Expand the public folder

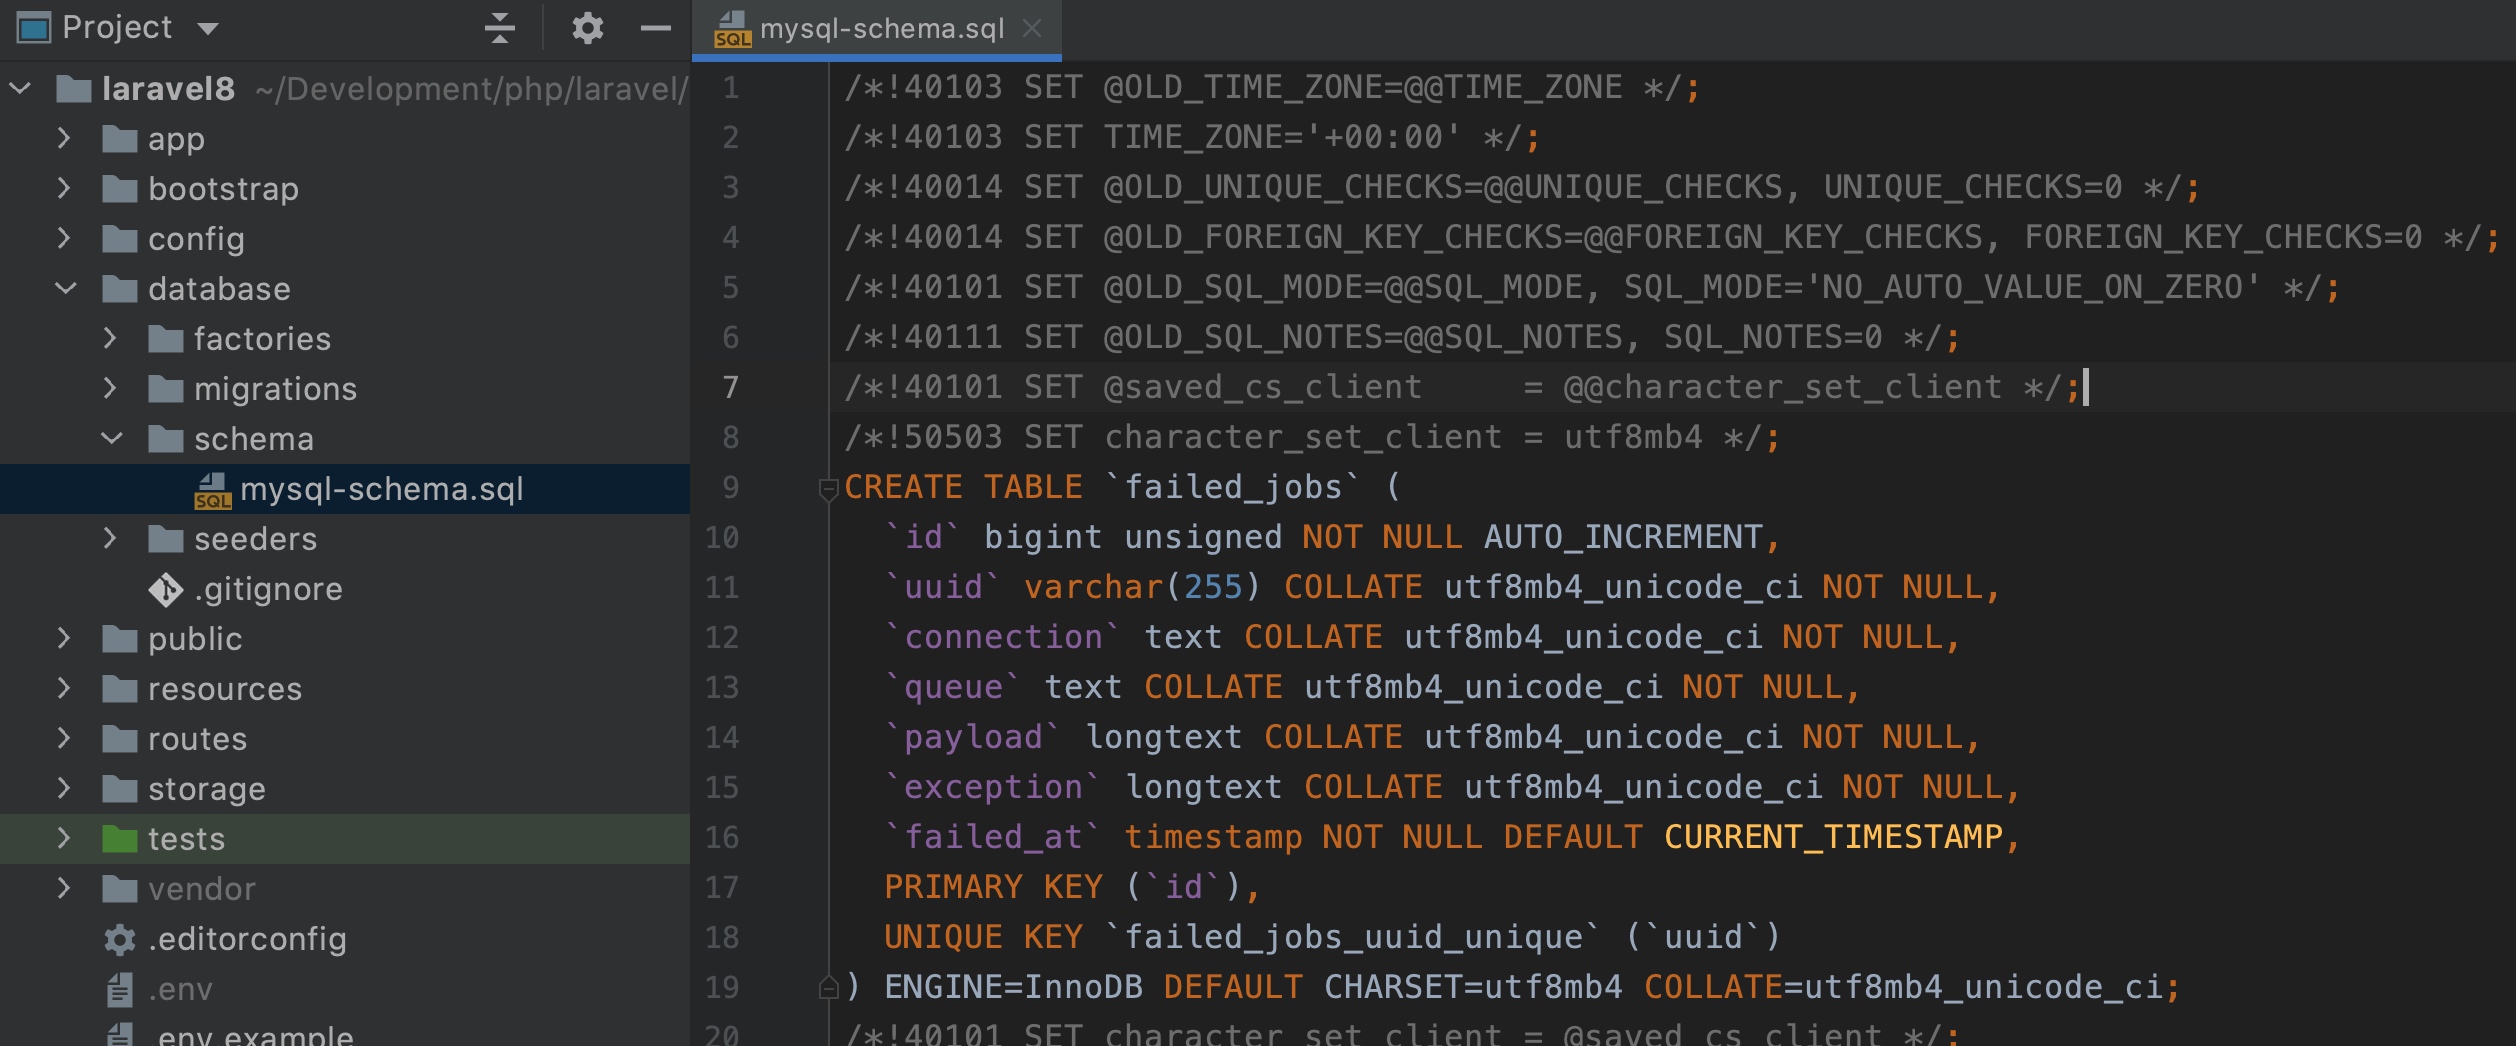click(64, 638)
